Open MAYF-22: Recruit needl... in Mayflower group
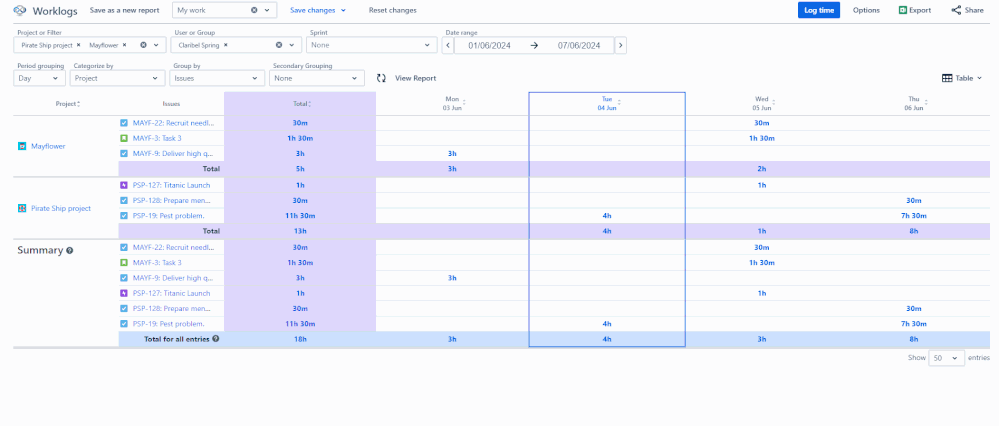This screenshot has height=426, width=999. [173, 123]
